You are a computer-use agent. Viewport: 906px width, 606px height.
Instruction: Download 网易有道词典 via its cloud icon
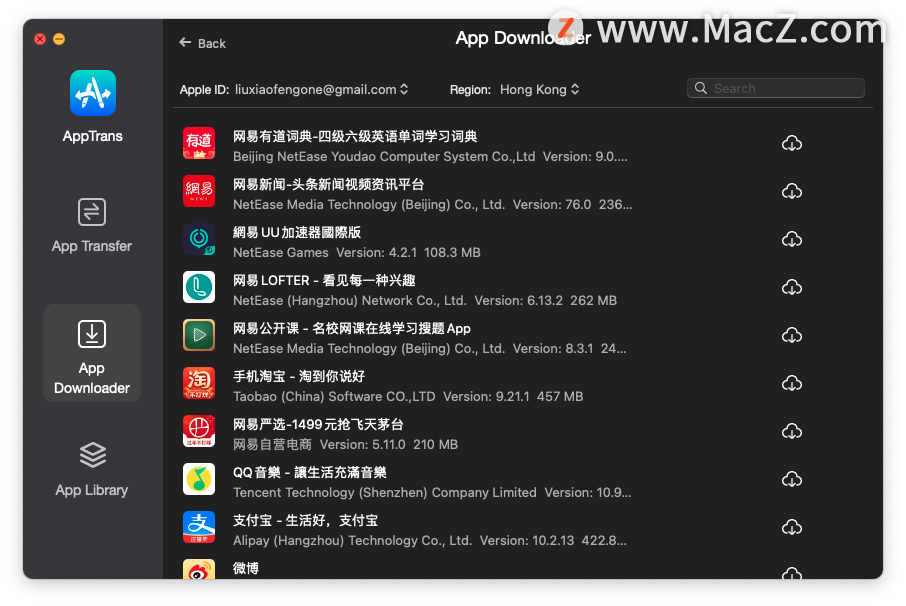pyautogui.click(x=792, y=143)
